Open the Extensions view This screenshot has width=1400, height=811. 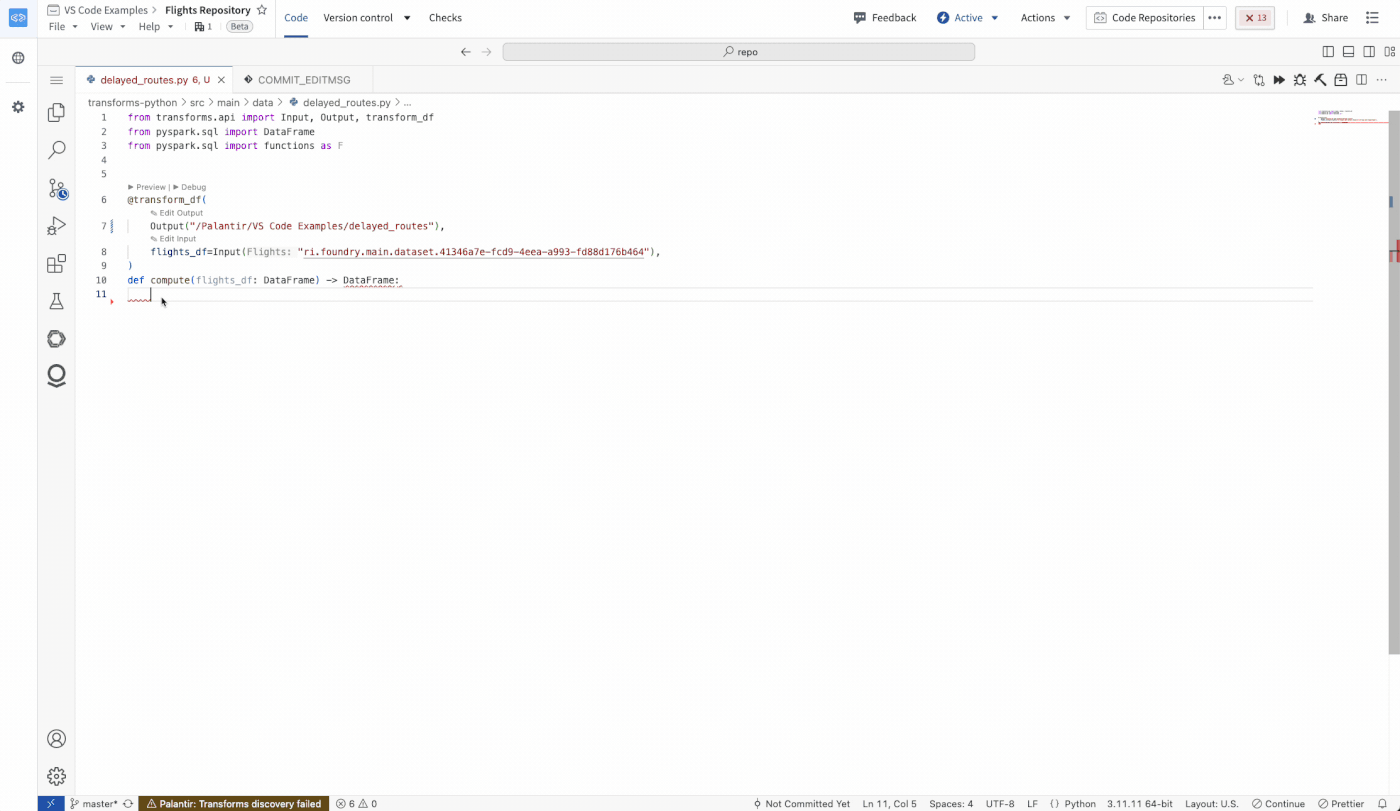coord(56,264)
